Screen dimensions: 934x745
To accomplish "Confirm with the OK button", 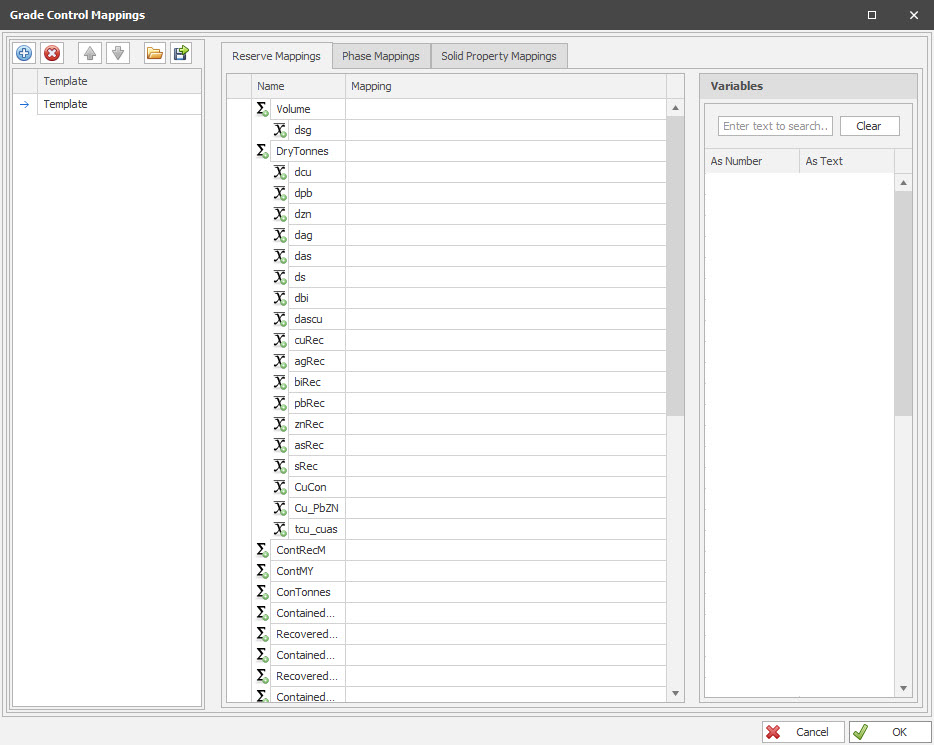I will click(x=889, y=732).
